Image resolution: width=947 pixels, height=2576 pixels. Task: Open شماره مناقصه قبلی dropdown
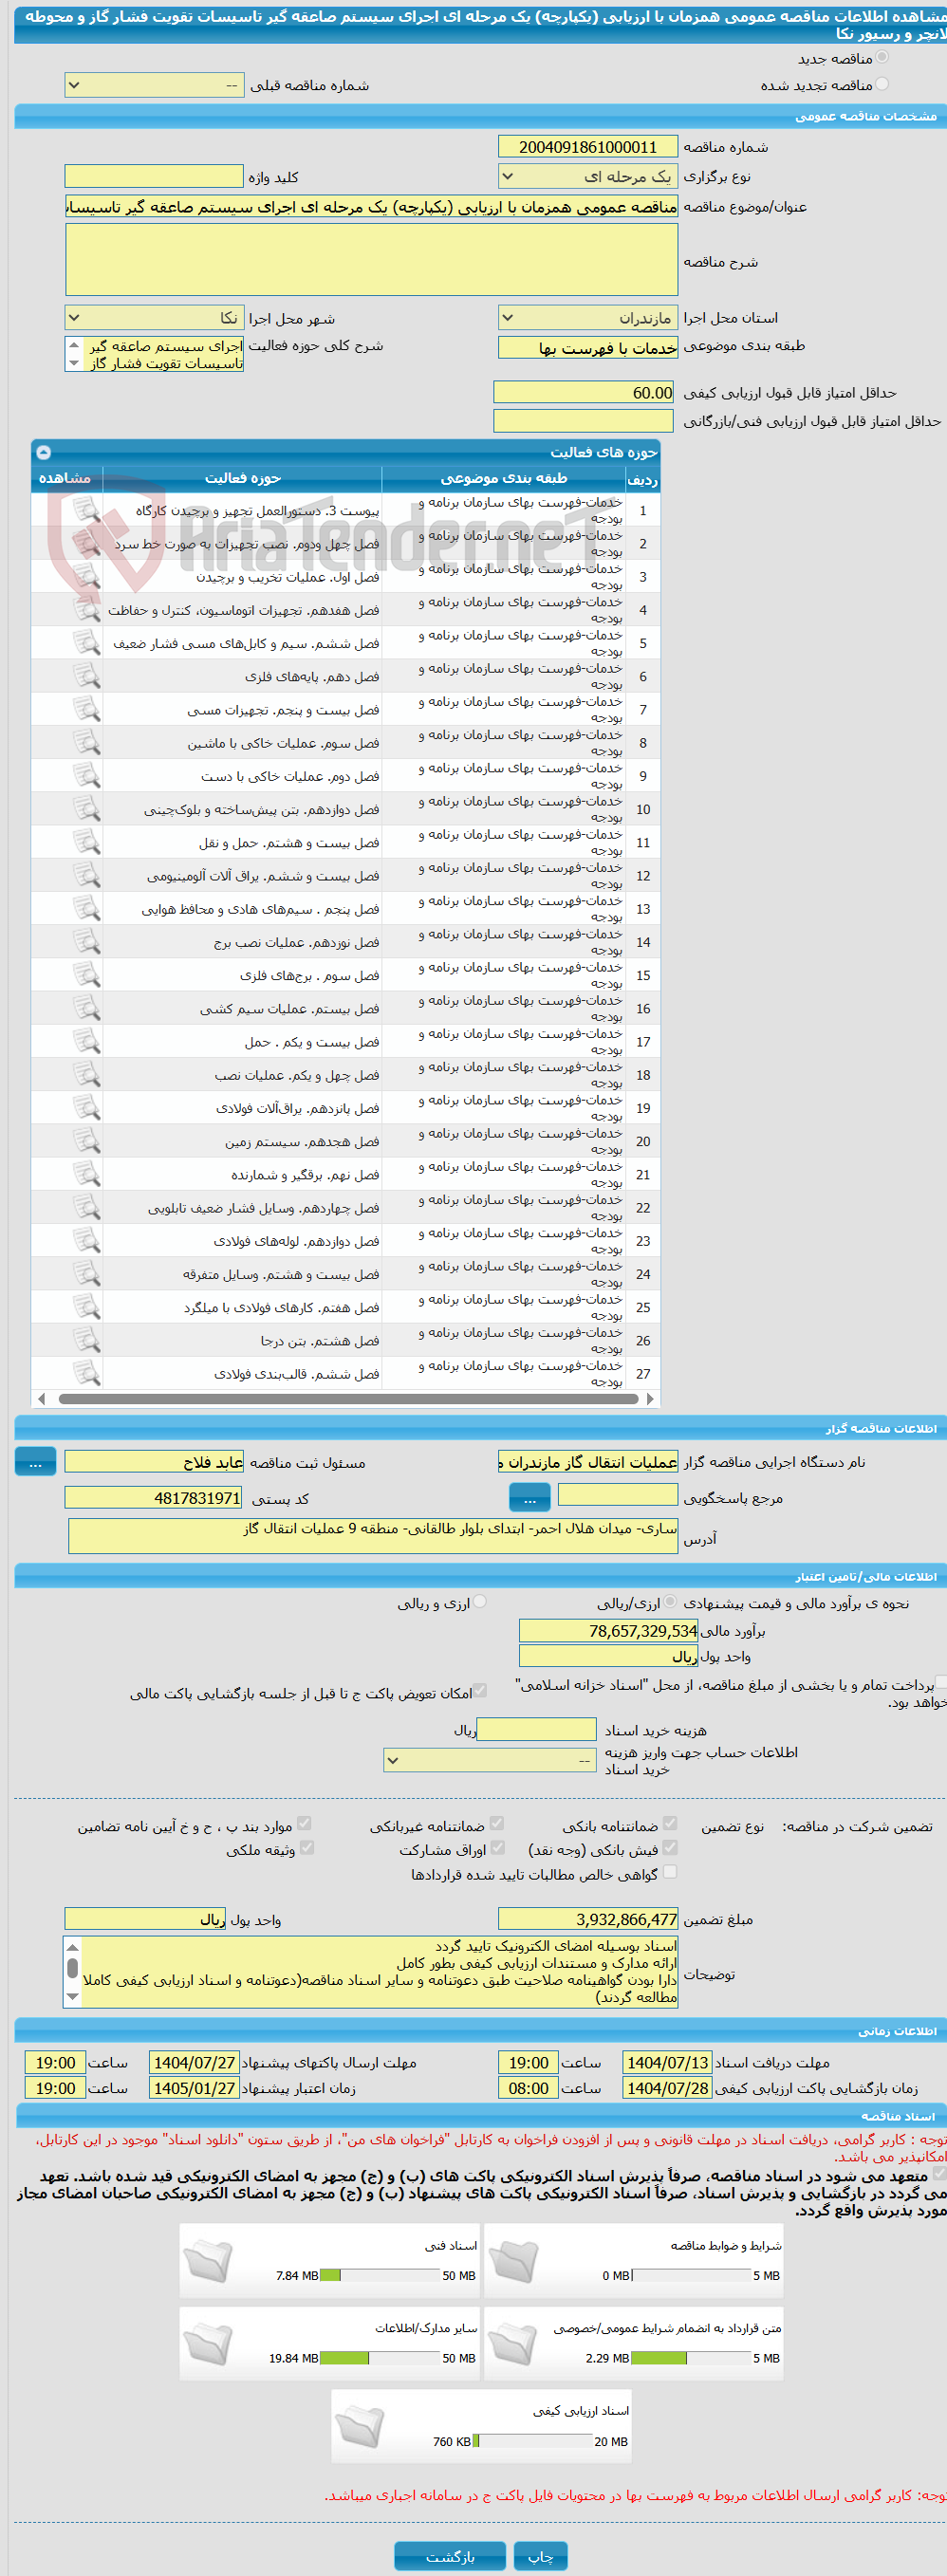(x=154, y=86)
